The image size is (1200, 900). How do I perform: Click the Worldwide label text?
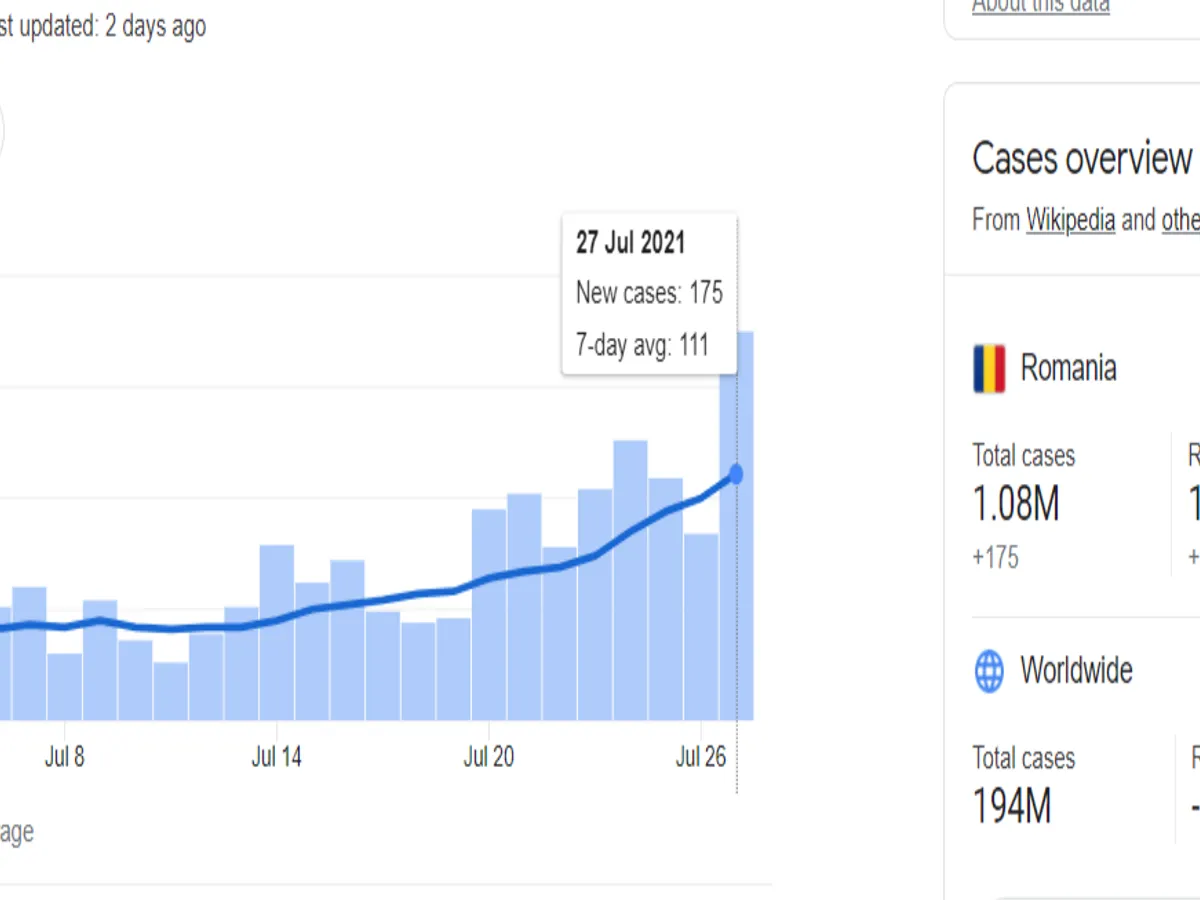1076,670
